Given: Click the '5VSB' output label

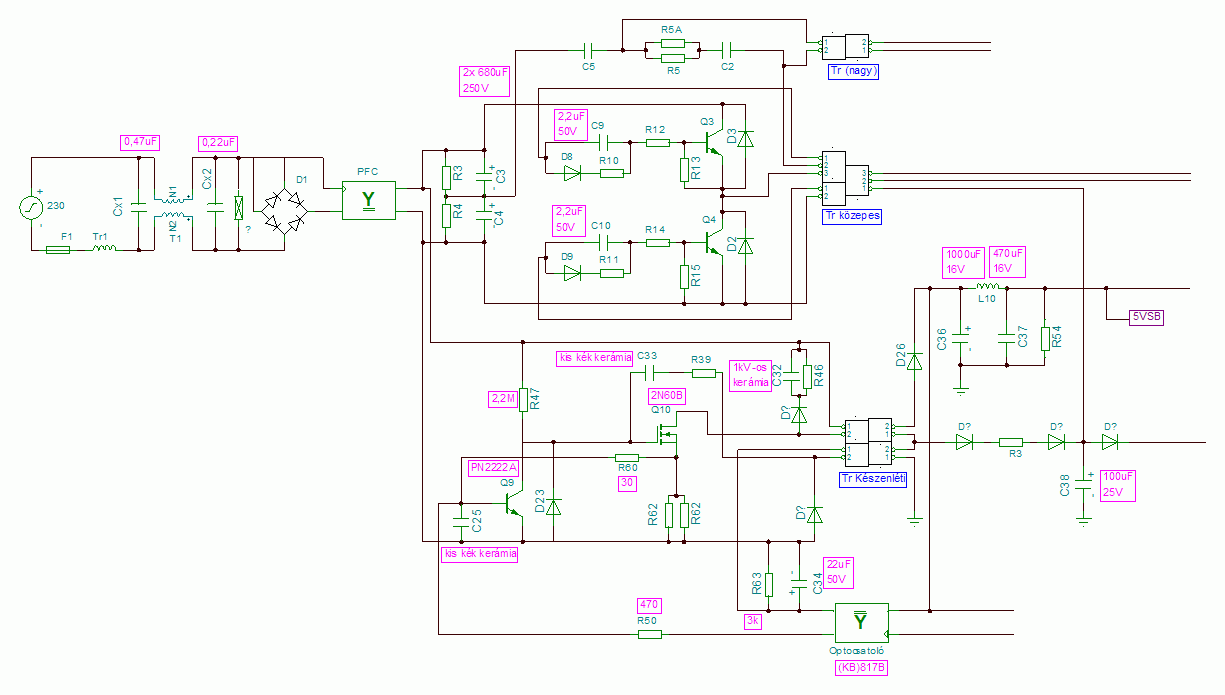Looking at the screenshot, I should [x=1146, y=318].
